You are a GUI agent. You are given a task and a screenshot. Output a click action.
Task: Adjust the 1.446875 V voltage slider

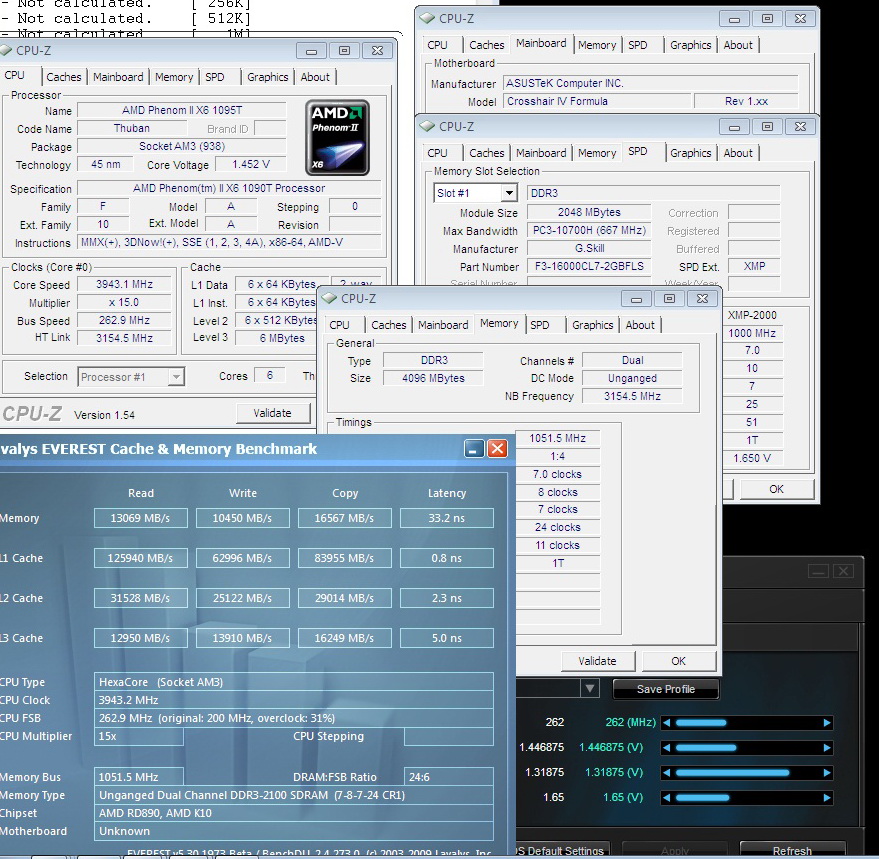click(x=747, y=747)
